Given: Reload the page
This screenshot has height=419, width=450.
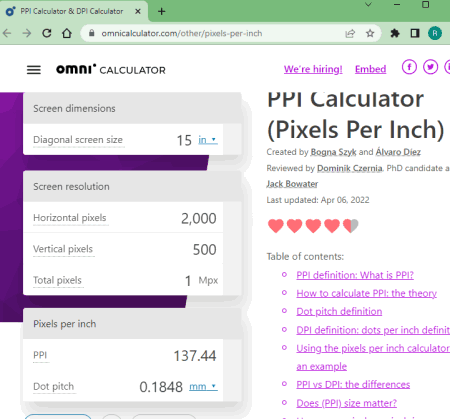Looking at the screenshot, I should (47, 33).
